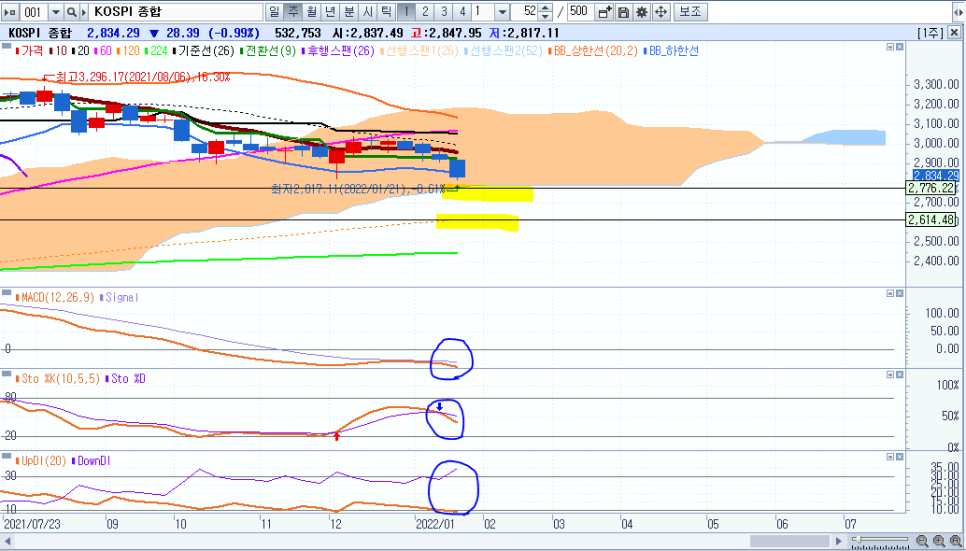966x551 pixels.
Task: Zoom in the chart with plus magnifier
Action: click(938, 541)
